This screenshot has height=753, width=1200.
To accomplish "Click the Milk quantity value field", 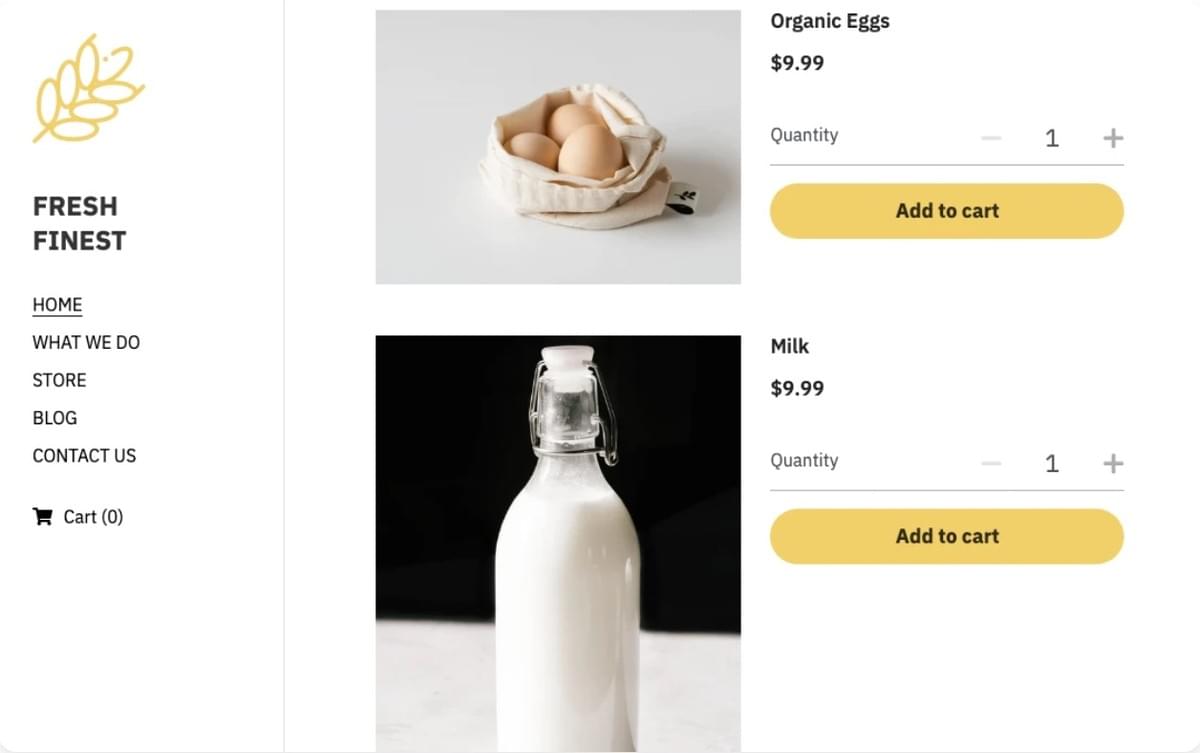I will pos(1051,463).
